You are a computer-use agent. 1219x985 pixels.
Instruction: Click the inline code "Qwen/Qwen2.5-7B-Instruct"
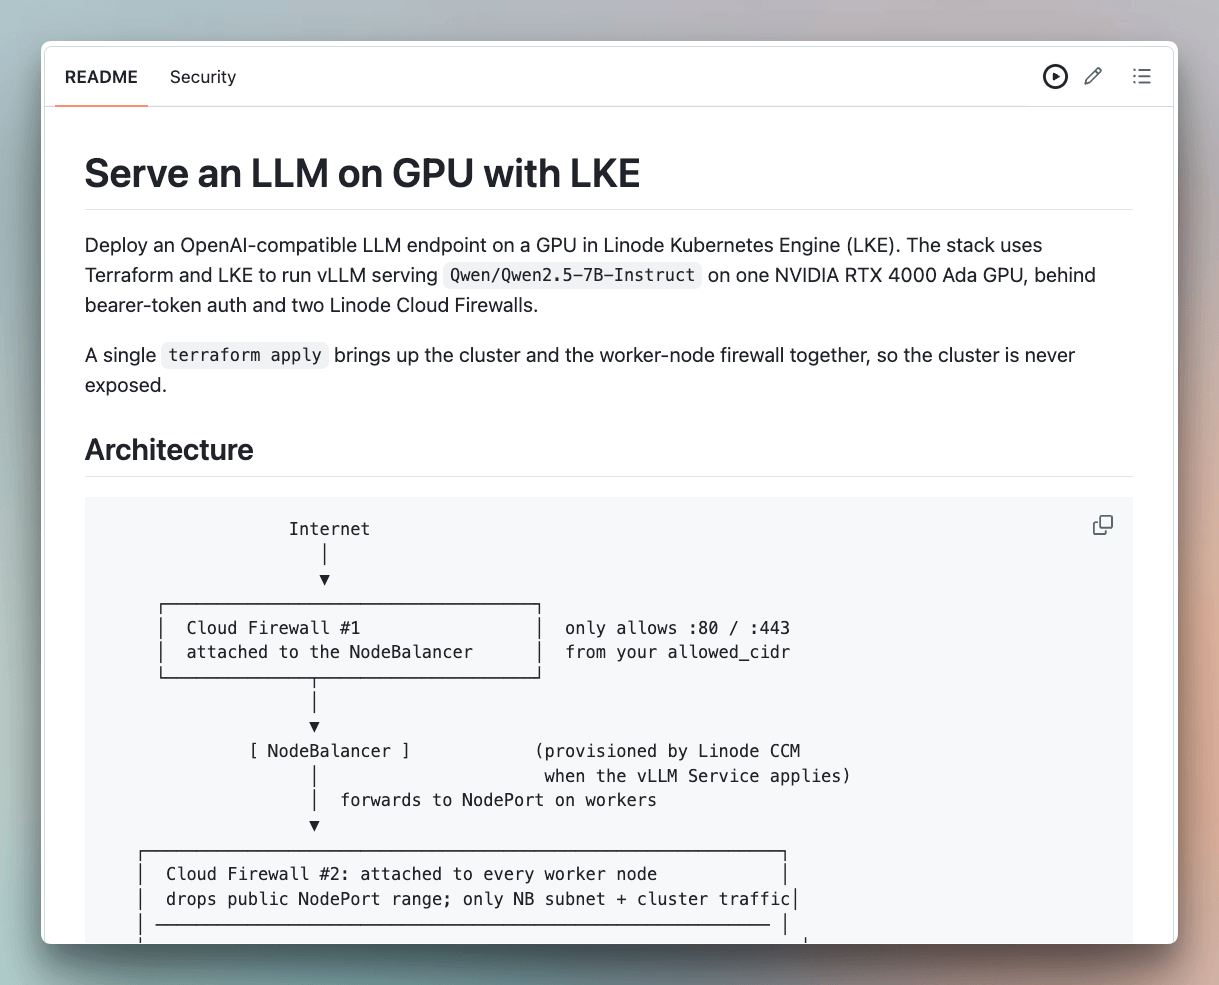click(572, 275)
